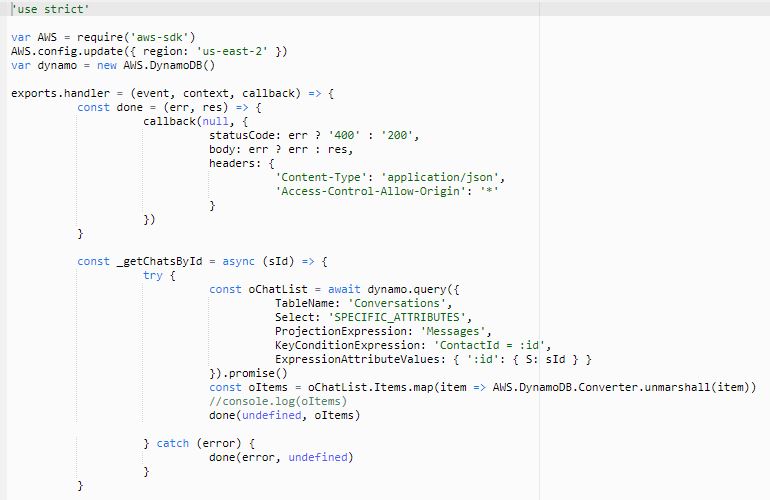Click the }).promise() call
The width and height of the screenshot is (770, 500).
tap(248, 373)
